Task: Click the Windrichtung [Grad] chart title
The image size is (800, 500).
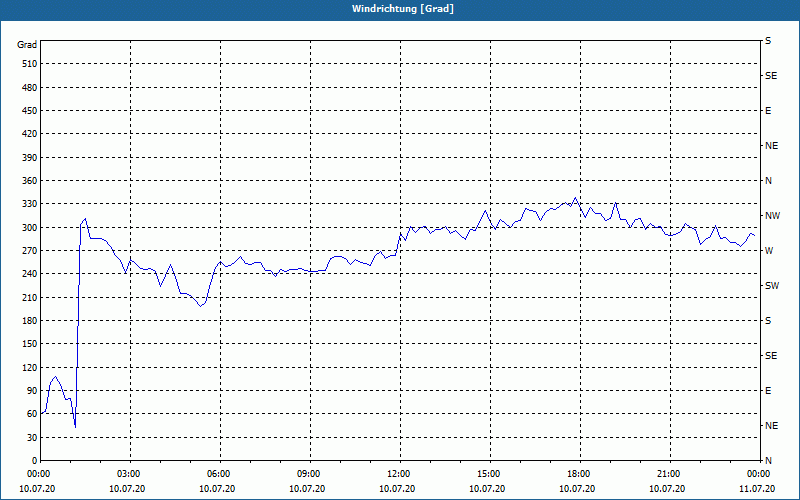Action: click(403, 9)
